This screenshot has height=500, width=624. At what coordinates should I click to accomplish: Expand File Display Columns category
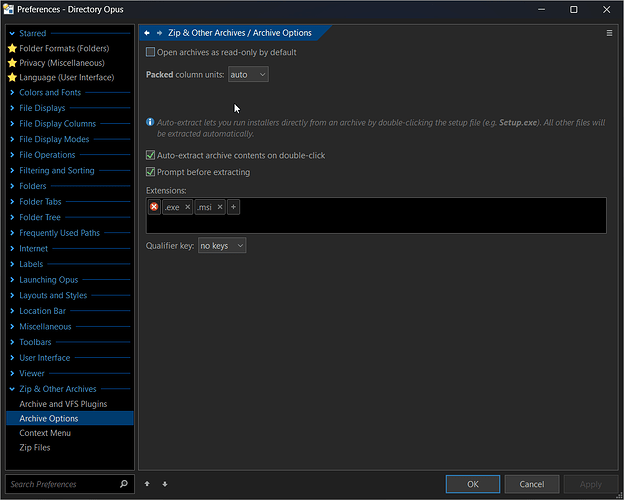click(12, 123)
